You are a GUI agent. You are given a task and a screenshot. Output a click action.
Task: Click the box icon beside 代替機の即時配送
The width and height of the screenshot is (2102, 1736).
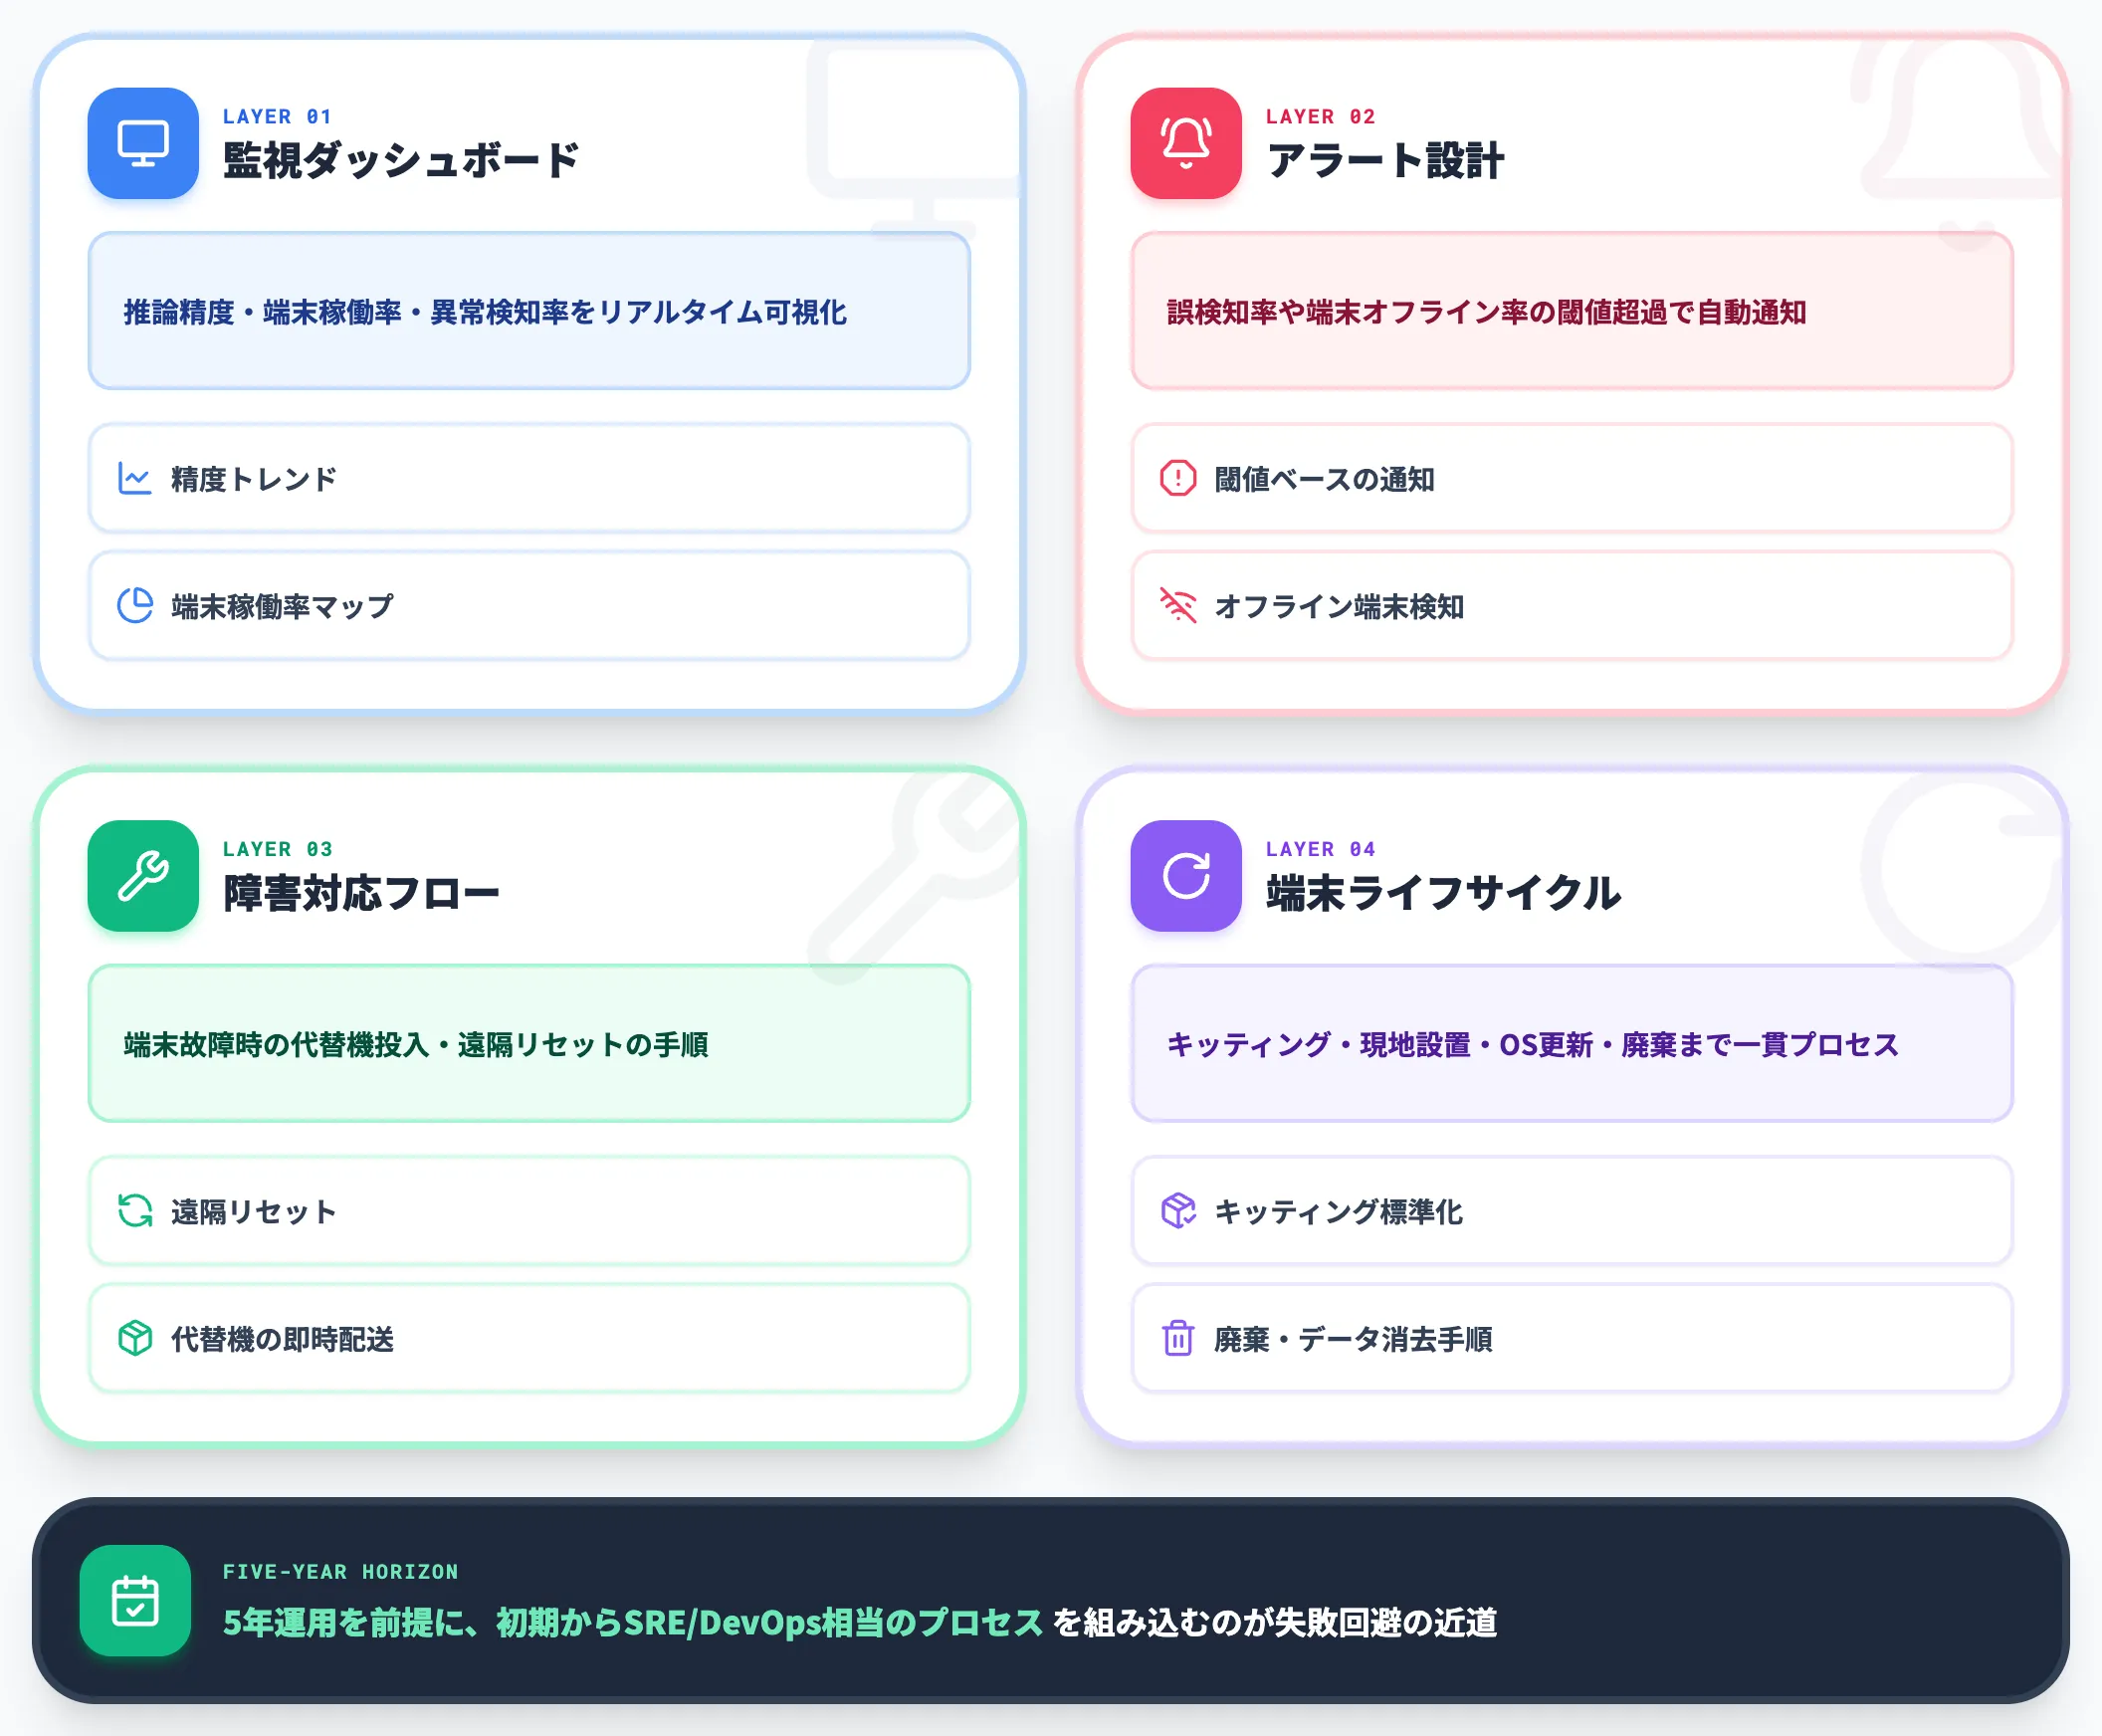(x=135, y=1338)
